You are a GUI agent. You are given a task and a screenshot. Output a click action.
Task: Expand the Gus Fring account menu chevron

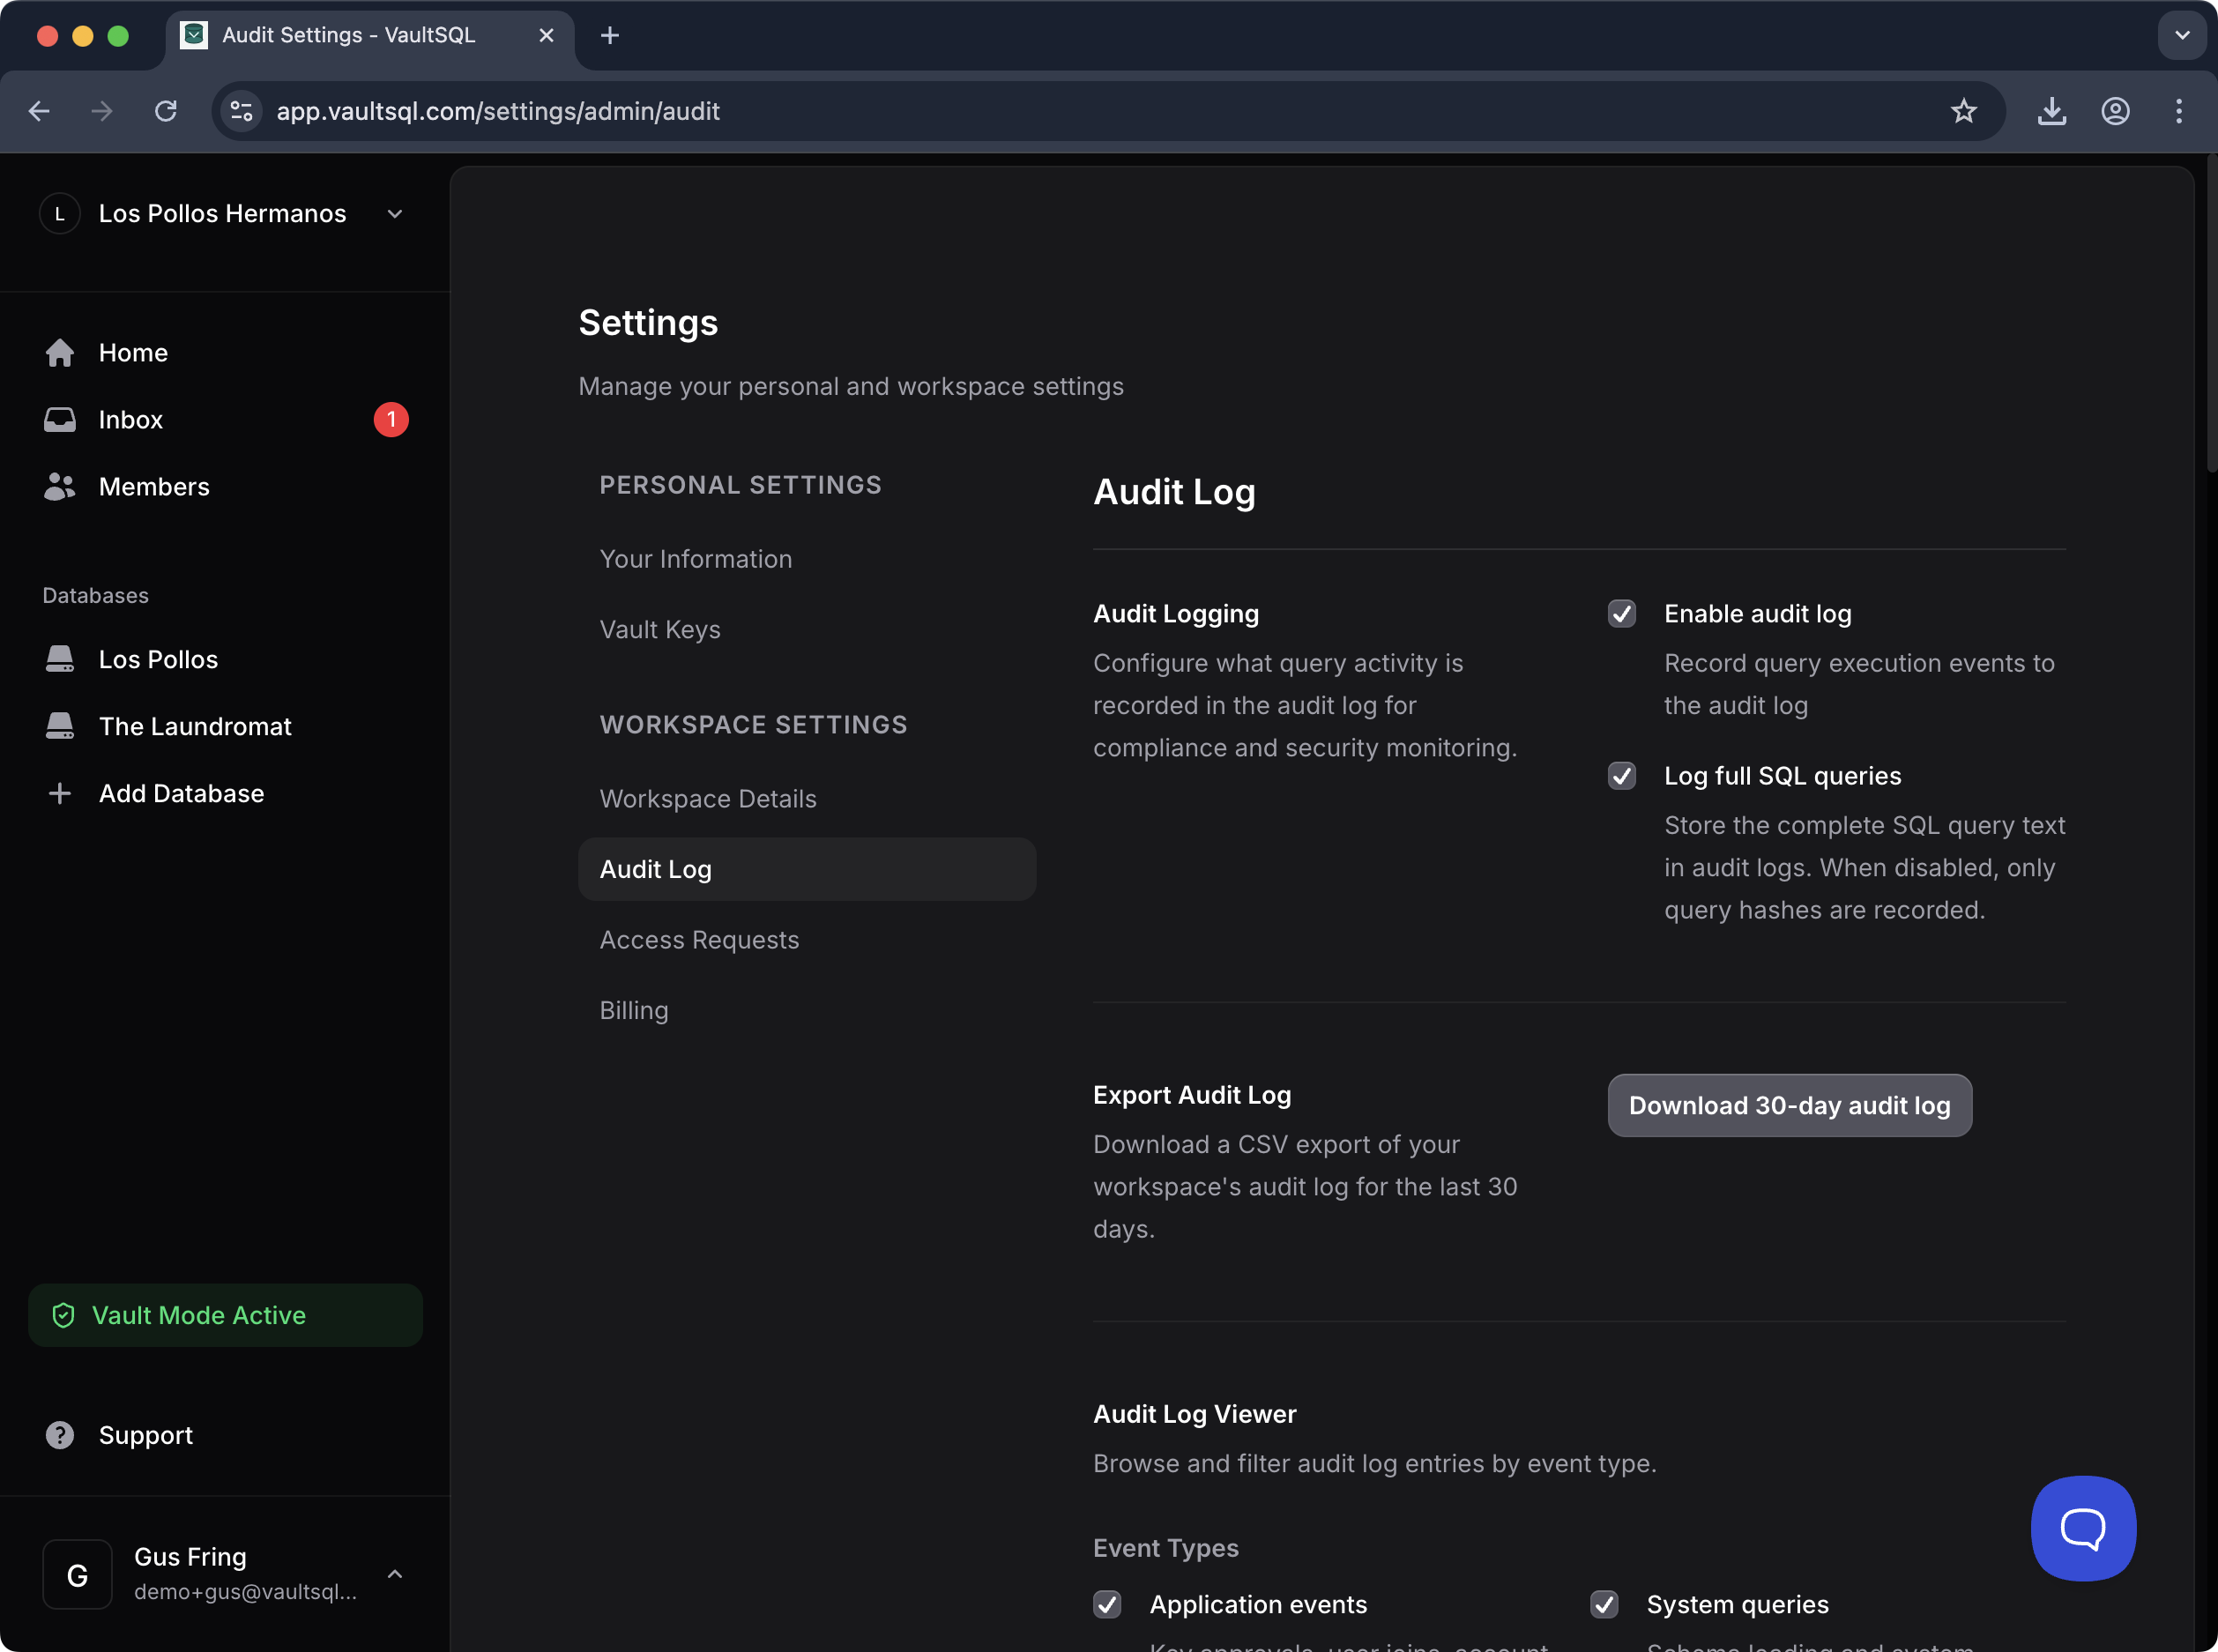coord(395,1574)
